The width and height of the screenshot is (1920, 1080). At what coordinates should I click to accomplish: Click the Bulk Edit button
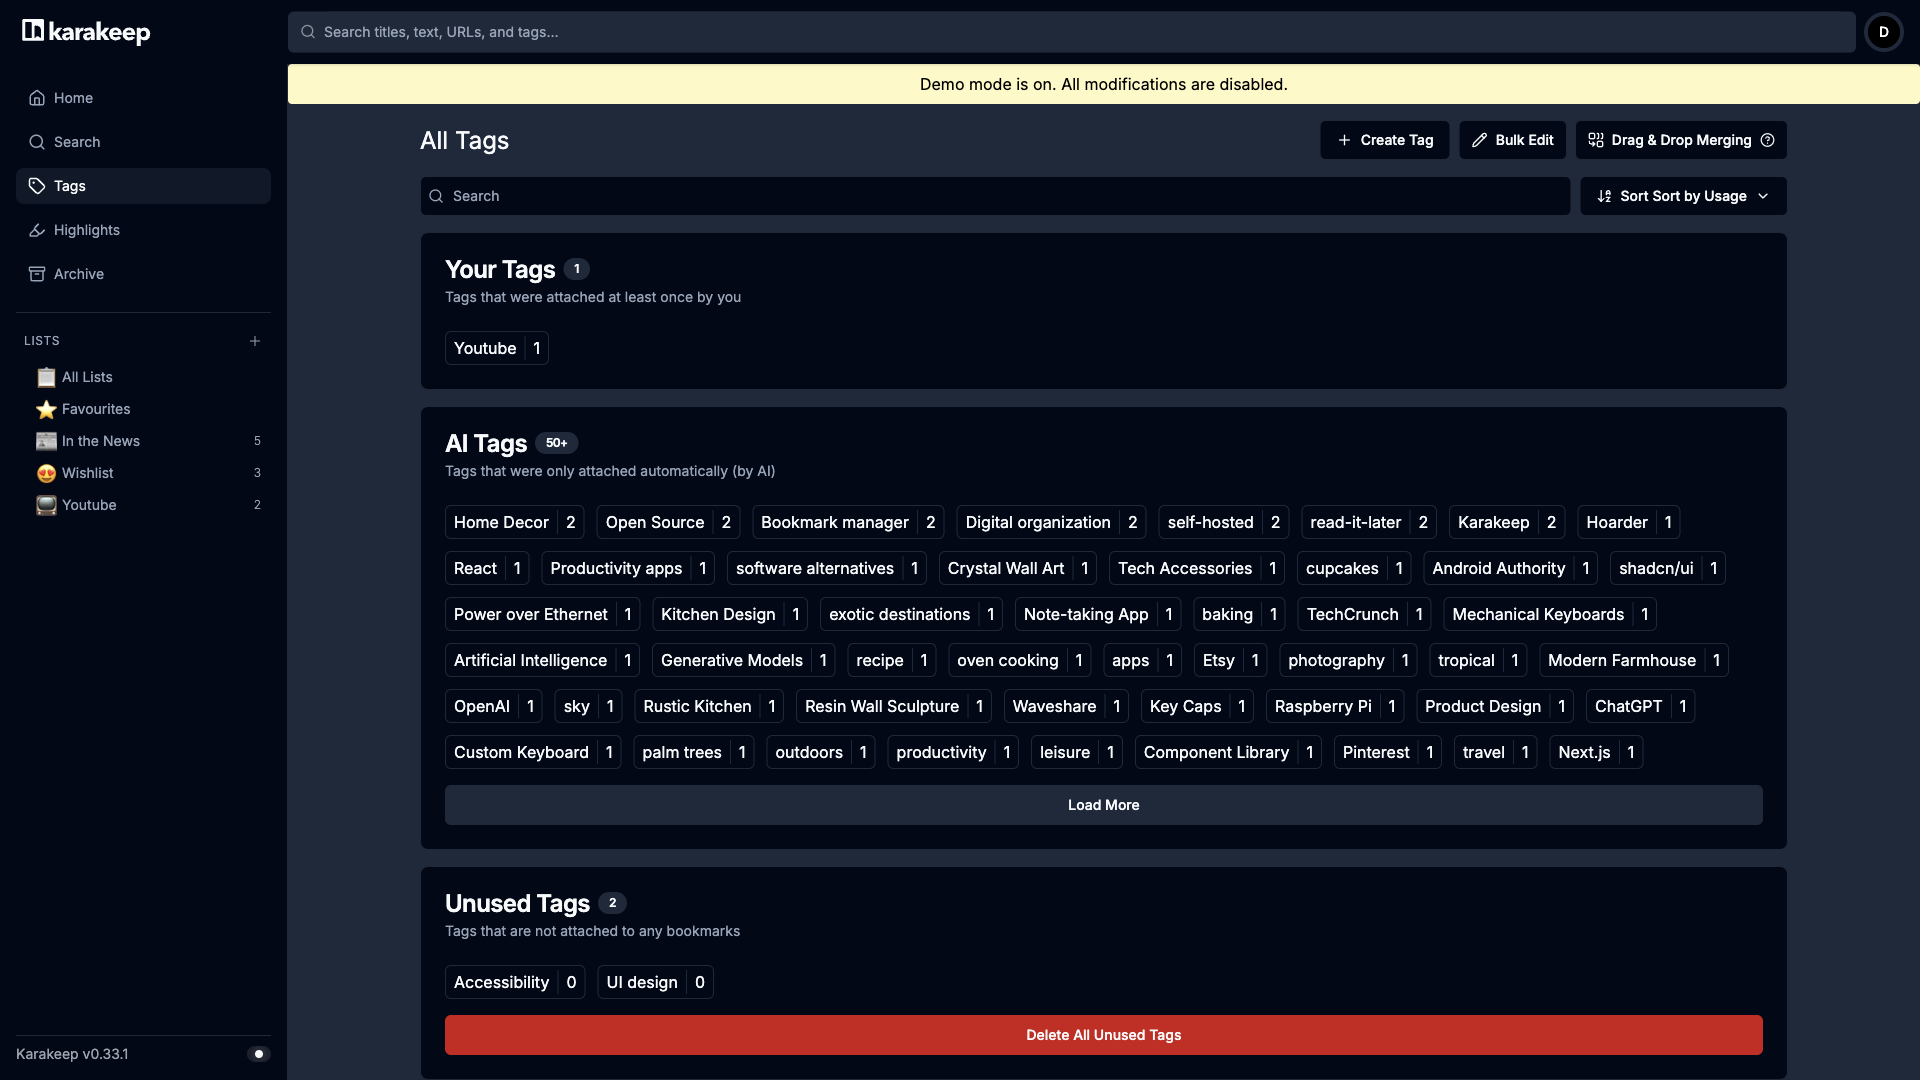click(1512, 140)
